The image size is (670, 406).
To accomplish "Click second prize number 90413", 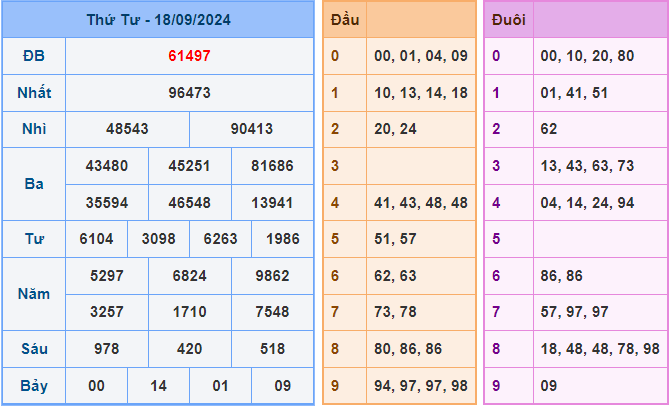I will (251, 130).
